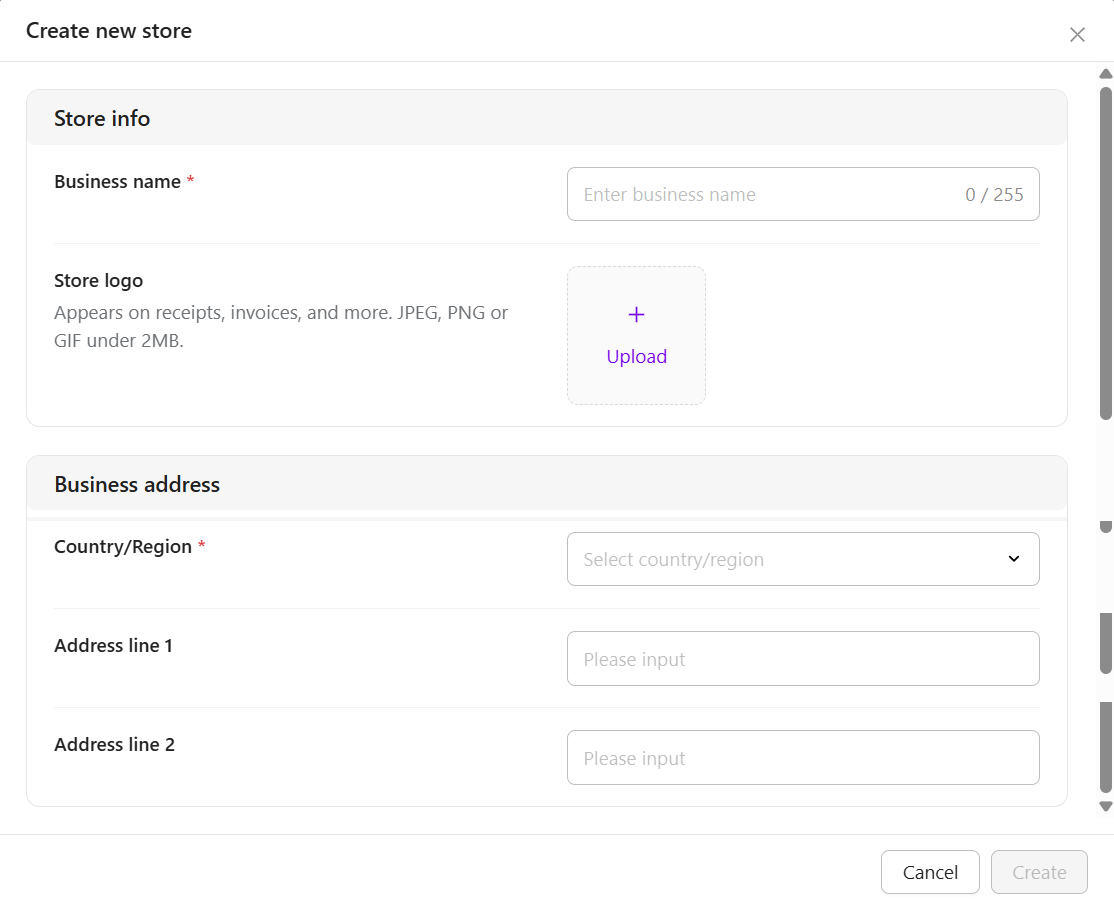Screen dimensions: 1114x905
Task: Click the Store info section header
Action: [102, 118]
